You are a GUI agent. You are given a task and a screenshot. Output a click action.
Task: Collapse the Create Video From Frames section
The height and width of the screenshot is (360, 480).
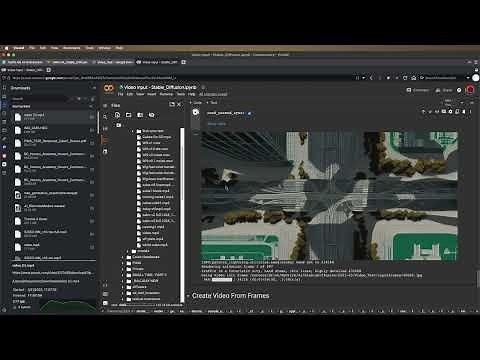tap(188, 296)
